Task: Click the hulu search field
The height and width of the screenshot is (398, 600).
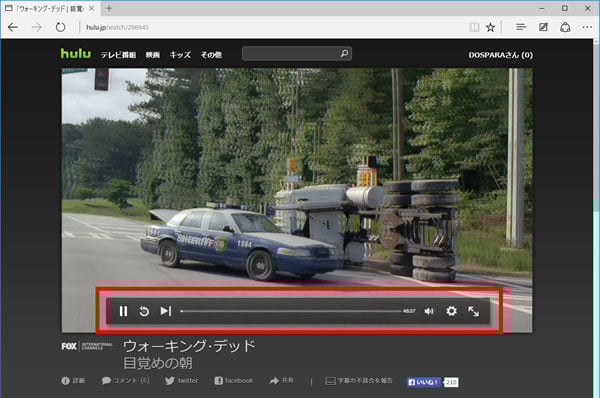Action: [291, 54]
